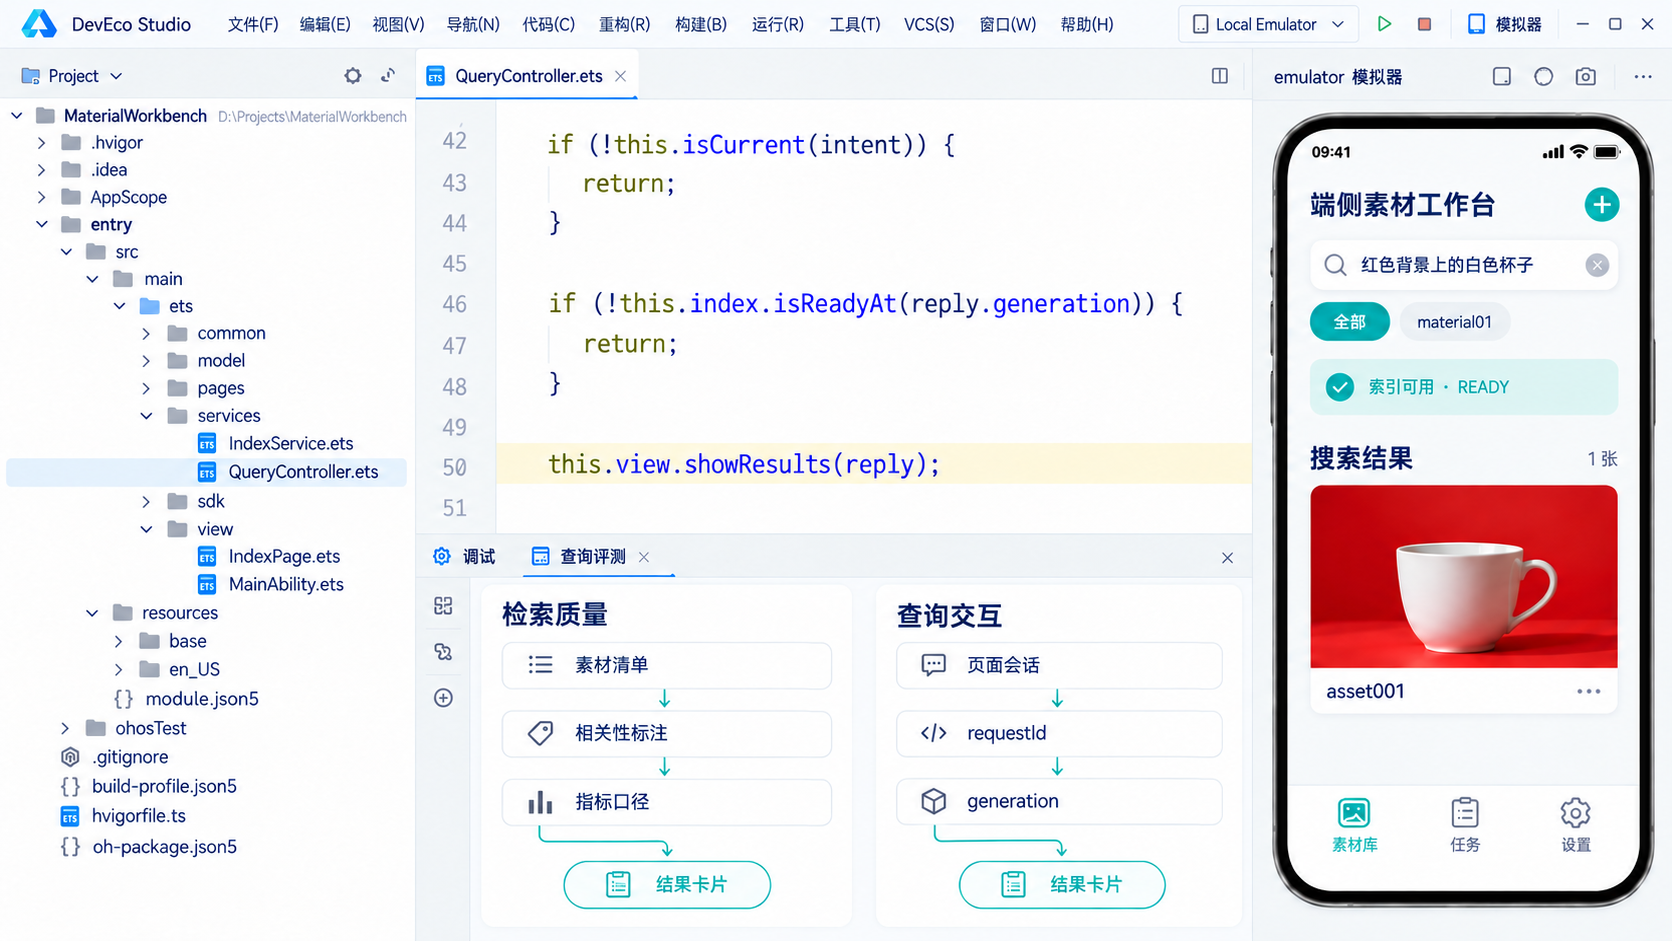Click the 模拟器 button in top toolbar
Screen dimensions: 1672x941
(1505, 24)
